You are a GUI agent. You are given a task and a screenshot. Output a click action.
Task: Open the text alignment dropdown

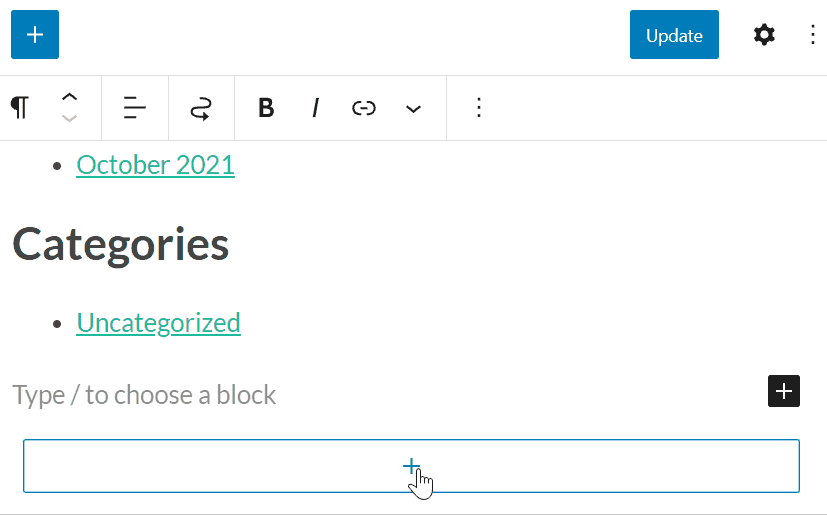[135, 108]
